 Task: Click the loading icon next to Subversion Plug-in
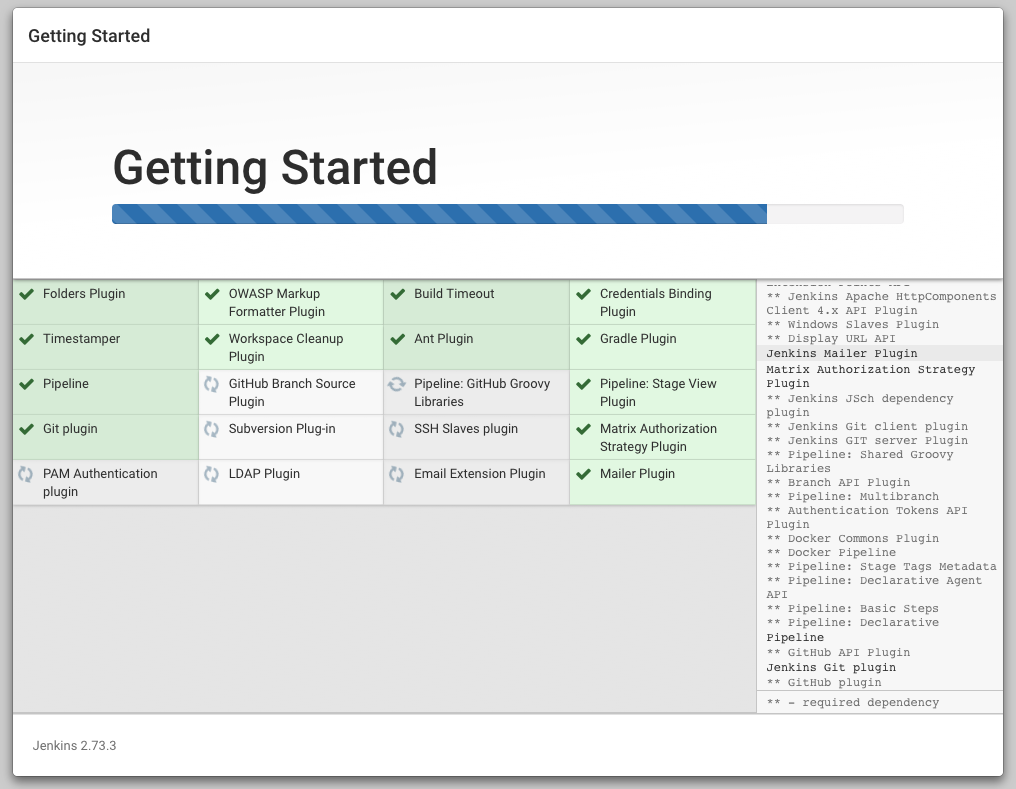tap(211, 429)
